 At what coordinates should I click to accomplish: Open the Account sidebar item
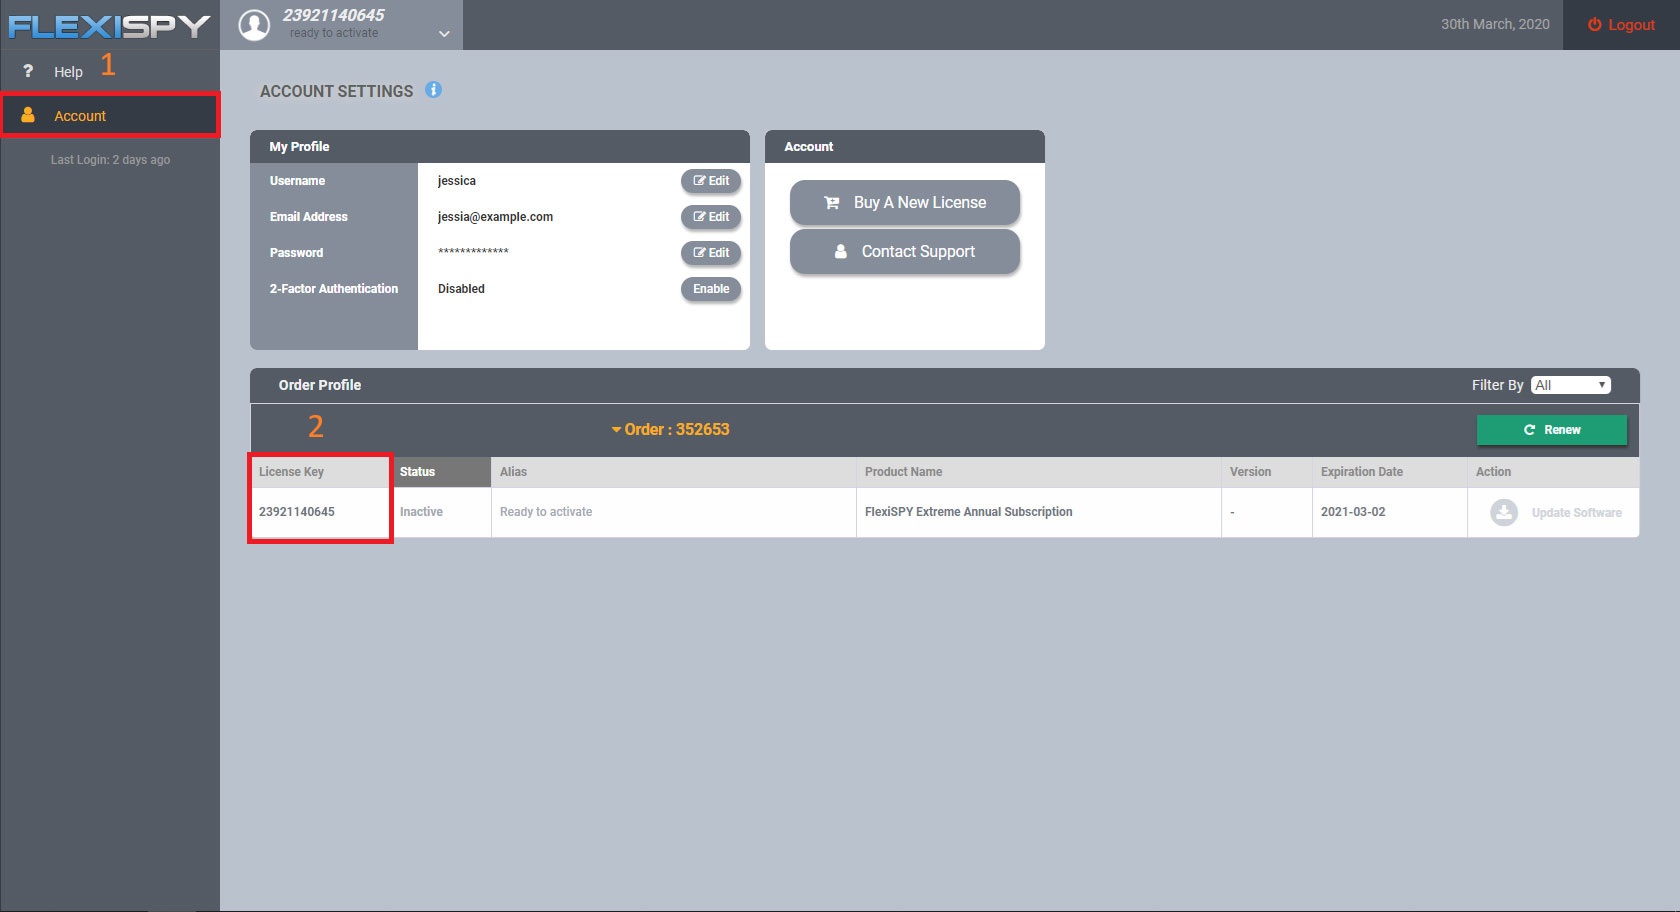[110, 116]
